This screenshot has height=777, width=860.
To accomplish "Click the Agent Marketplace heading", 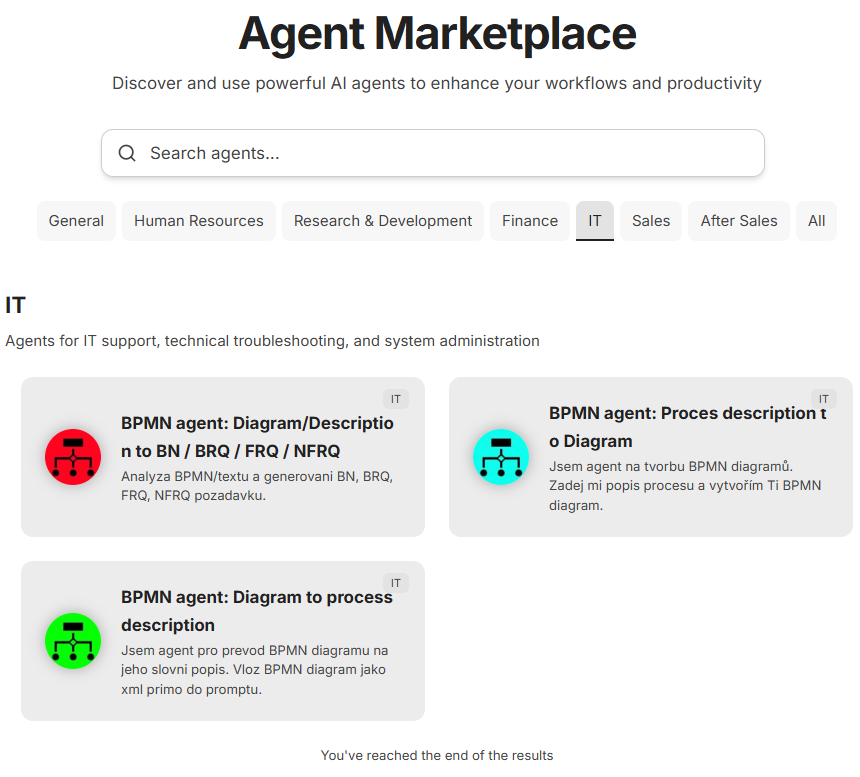I will pyautogui.click(x=437, y=35).
